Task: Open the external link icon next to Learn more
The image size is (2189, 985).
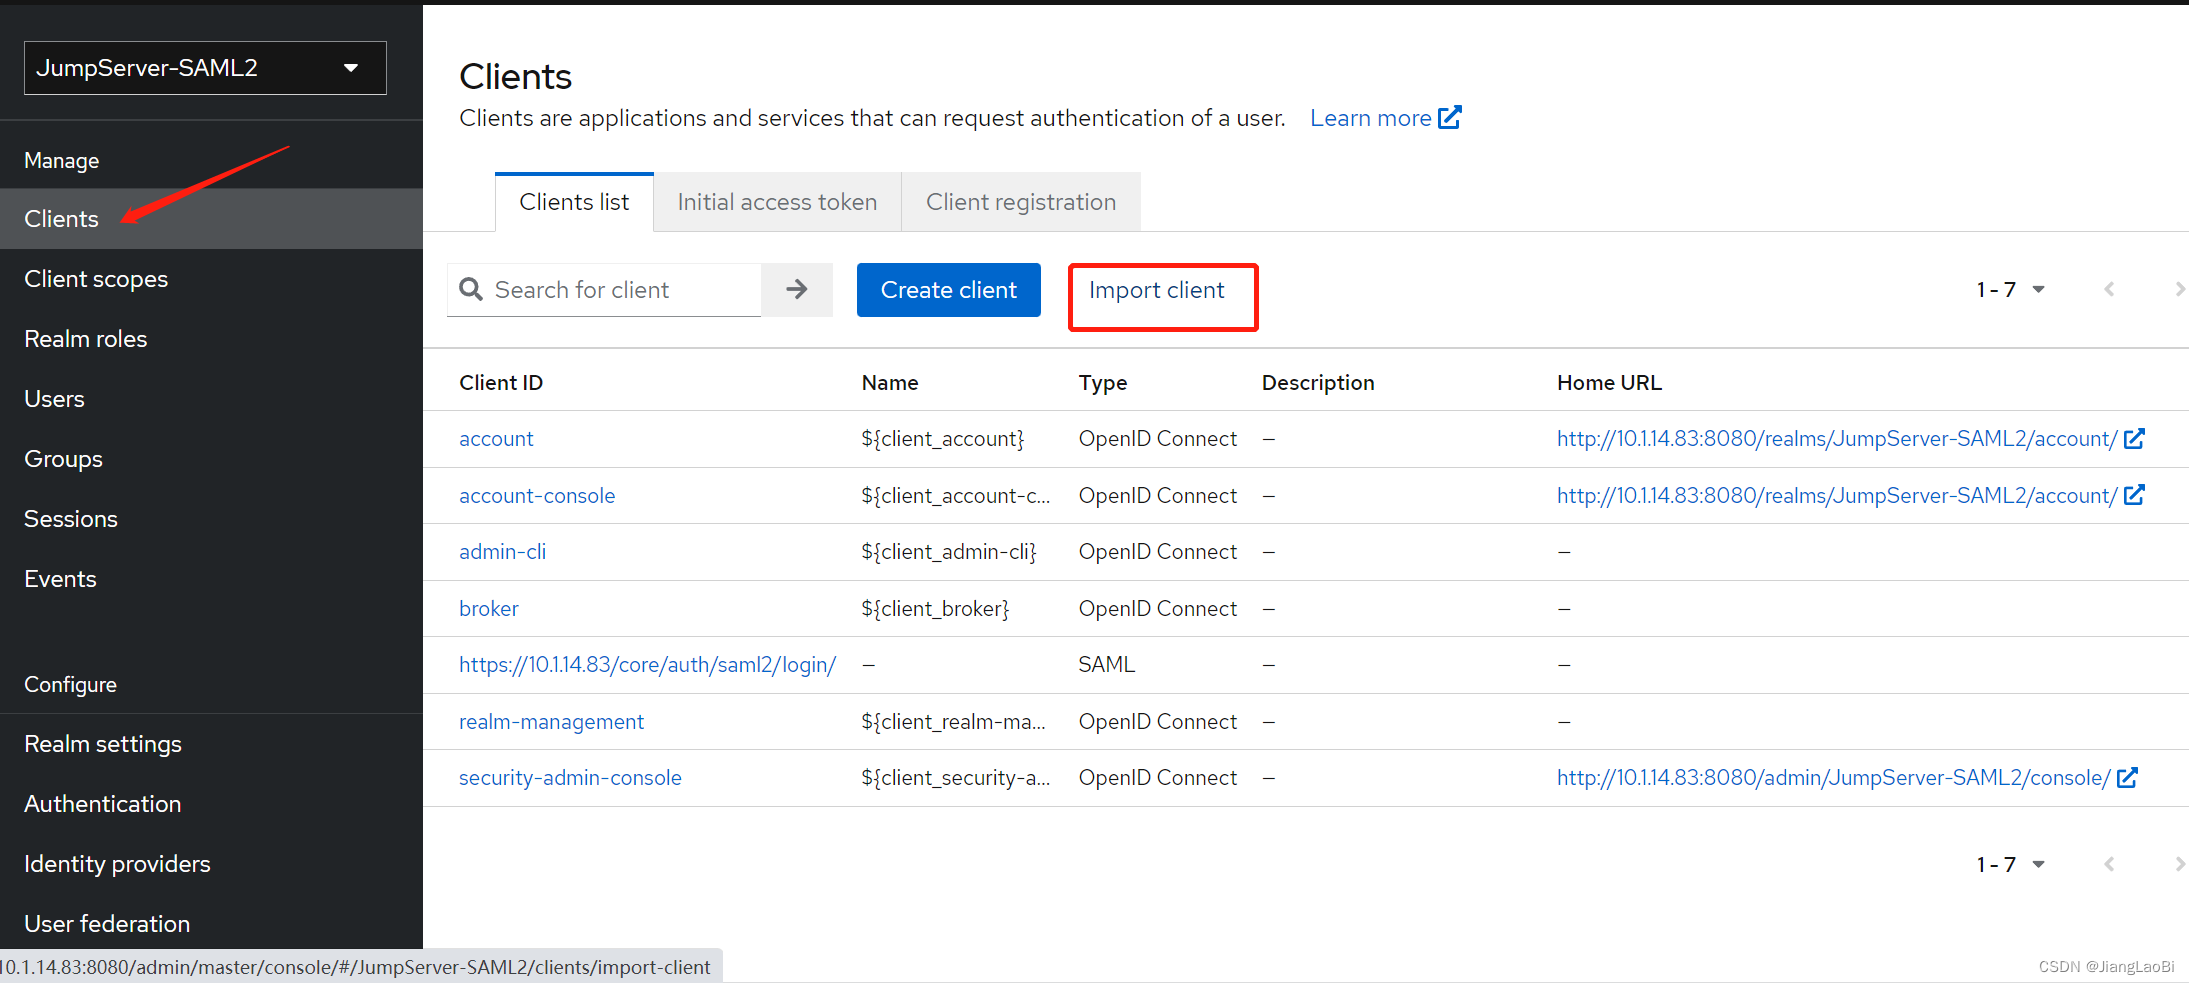Action: 1450,117
